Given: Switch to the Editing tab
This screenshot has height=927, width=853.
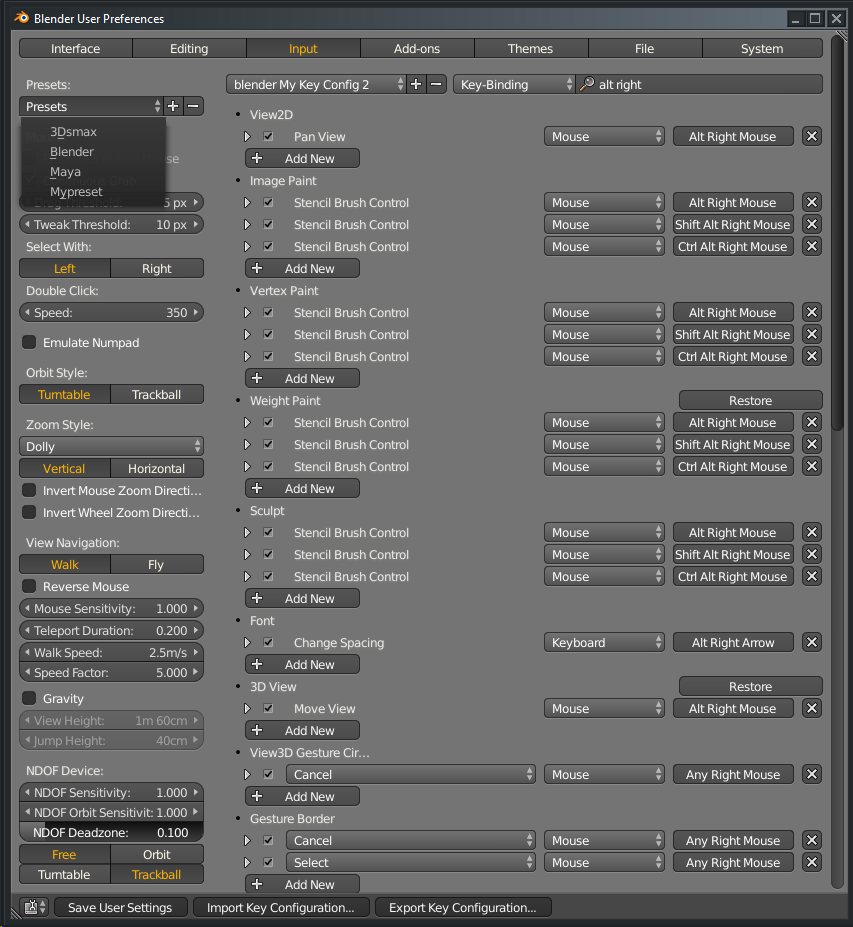Looking at the screenshot, I should [189, 48].
